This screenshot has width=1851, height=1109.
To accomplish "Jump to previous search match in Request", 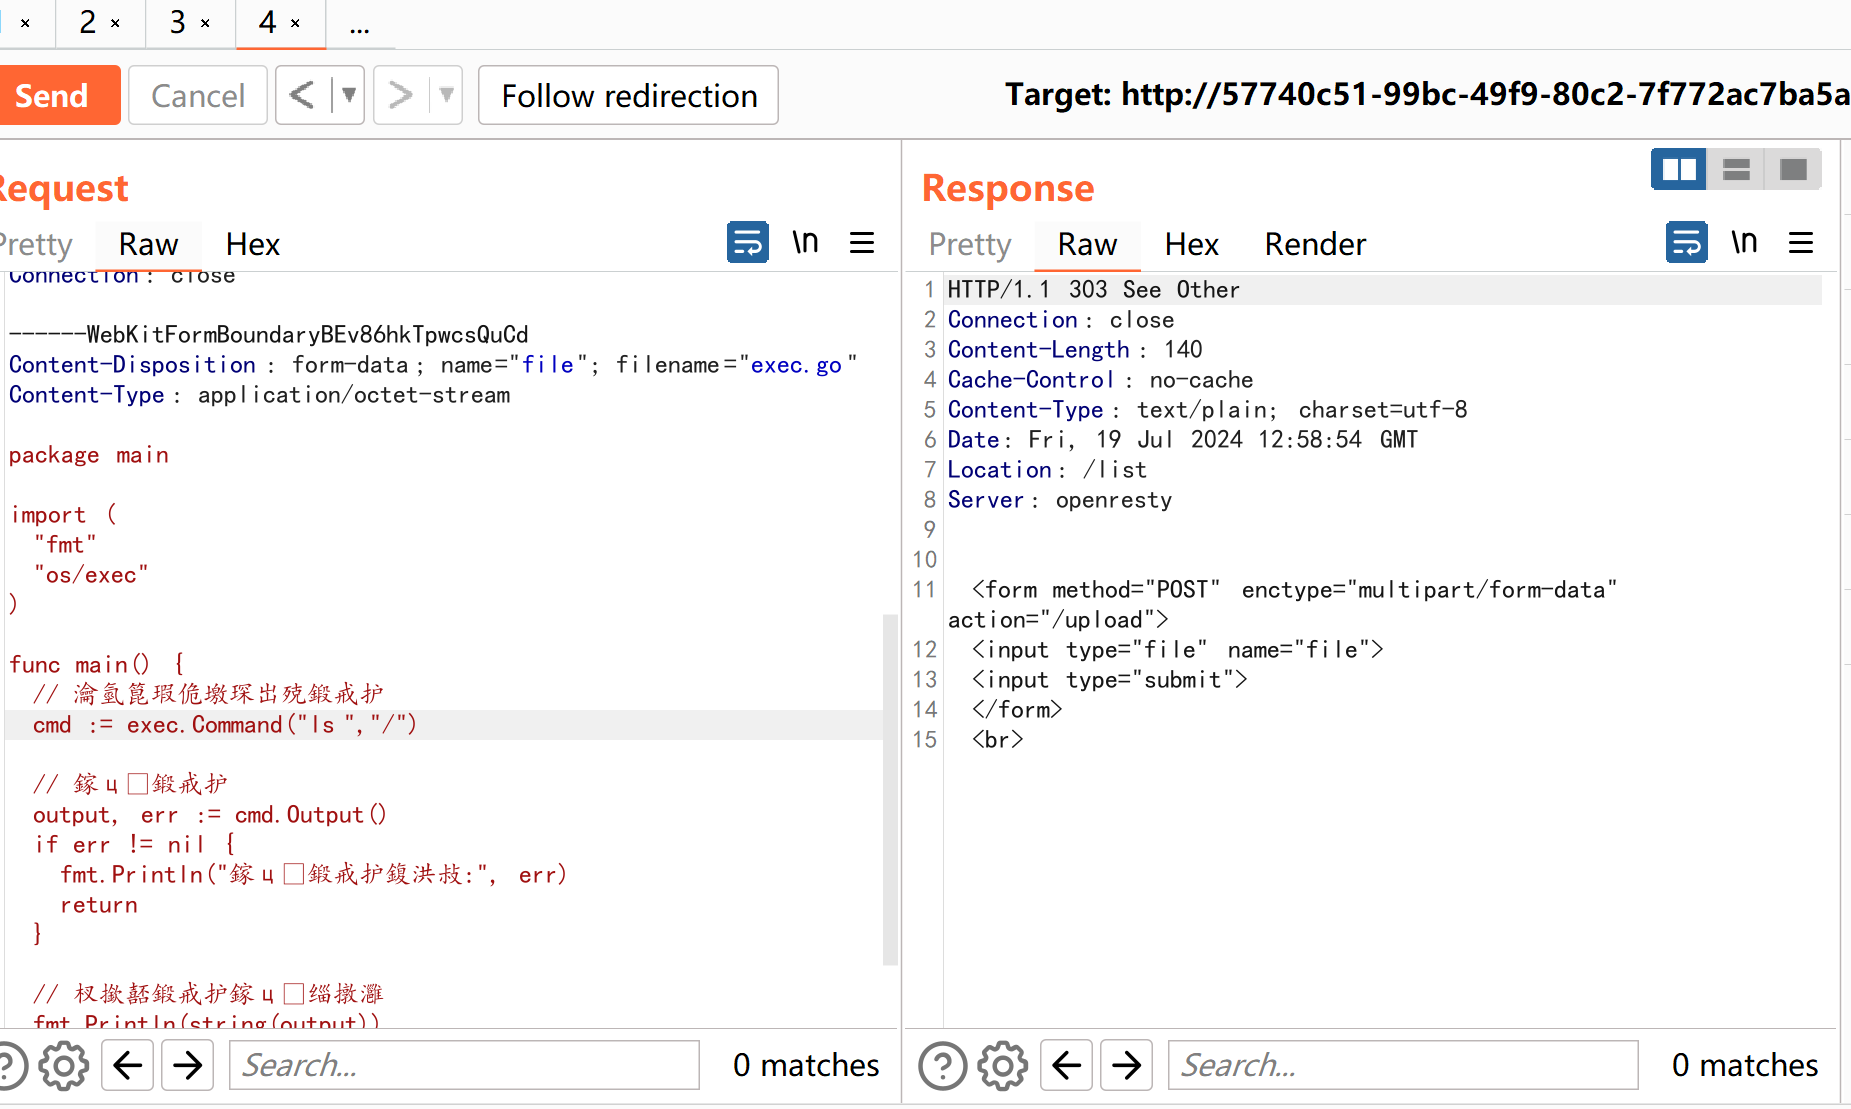I will [128, 1065].
